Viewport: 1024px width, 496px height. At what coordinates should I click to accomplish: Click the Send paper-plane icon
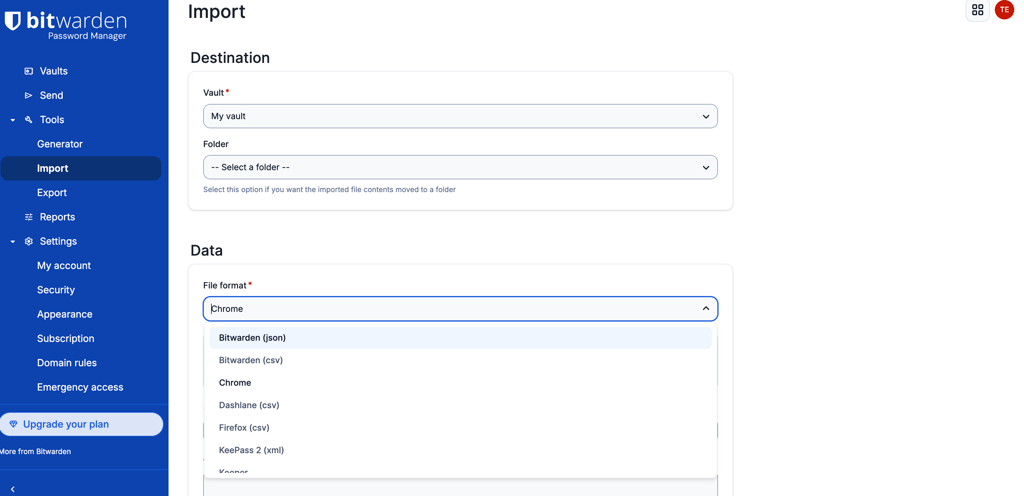pyautogui.click(x=28, y=95)
